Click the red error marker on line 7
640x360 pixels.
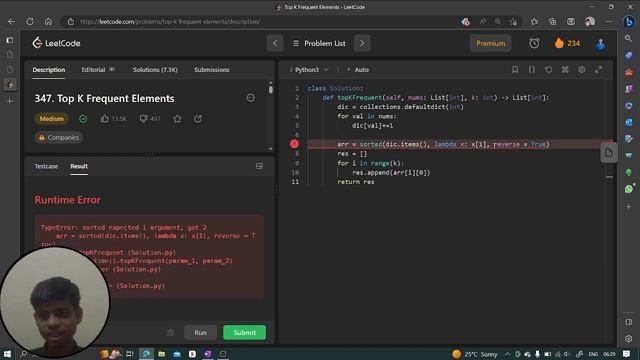tap(294, 144)
